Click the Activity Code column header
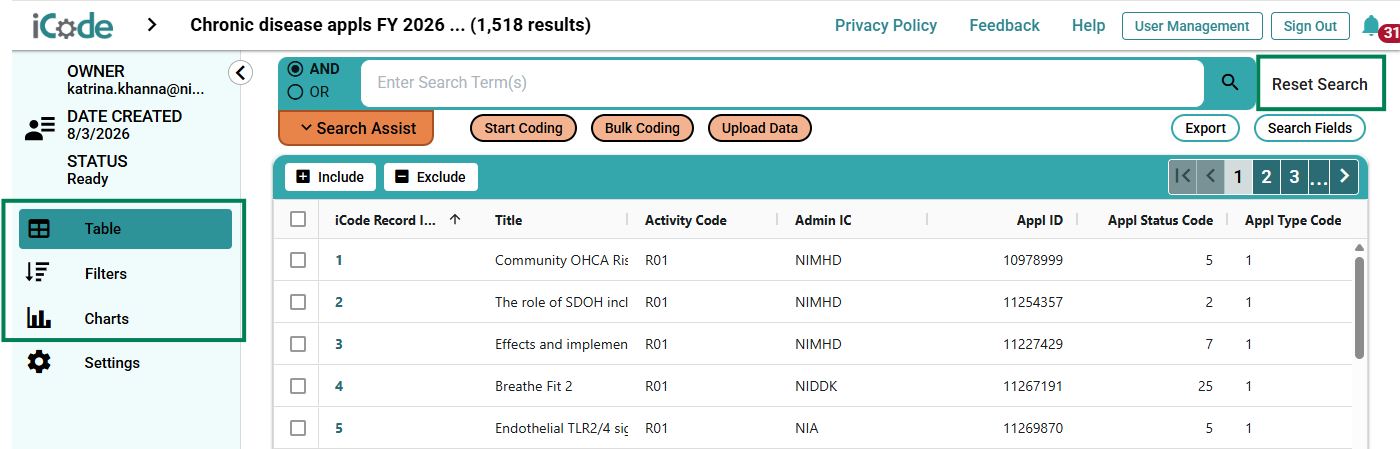 (686, 220)
